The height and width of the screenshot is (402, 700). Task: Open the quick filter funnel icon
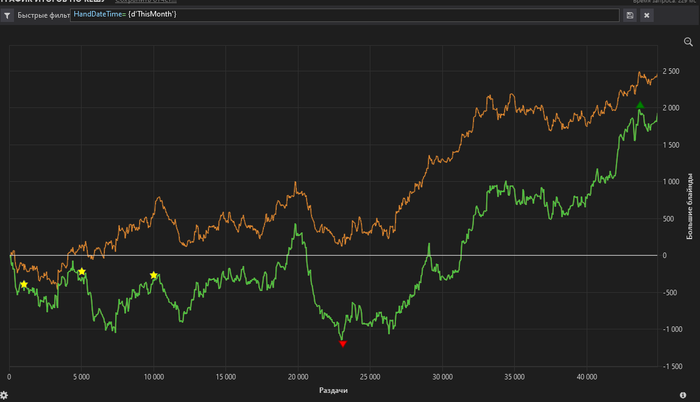[x=7, y=16]
